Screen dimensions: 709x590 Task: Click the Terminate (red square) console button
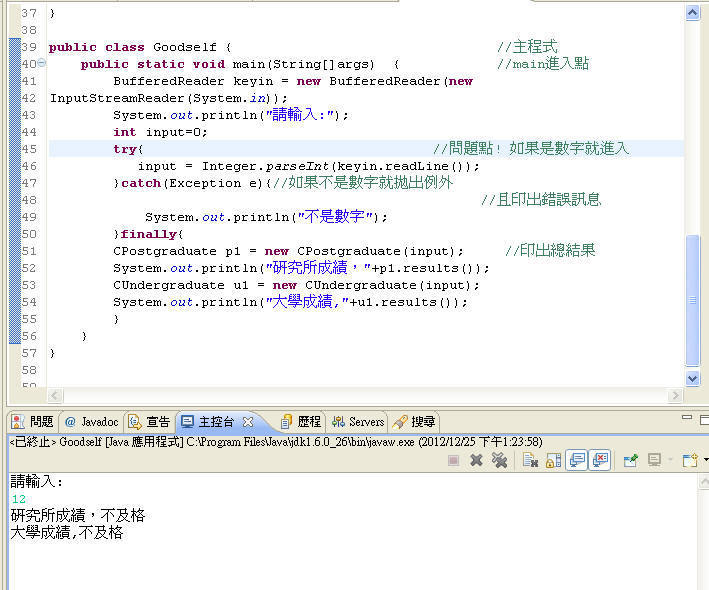453,460
